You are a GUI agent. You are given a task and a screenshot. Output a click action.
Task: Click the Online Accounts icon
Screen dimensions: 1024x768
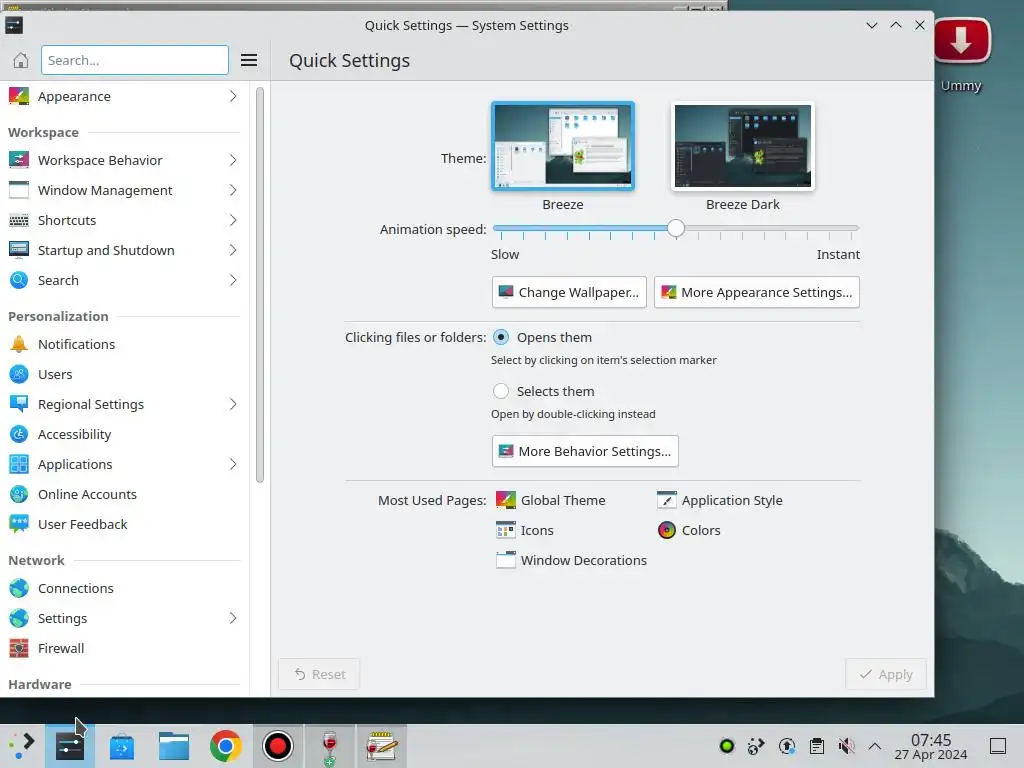(19, 494)
